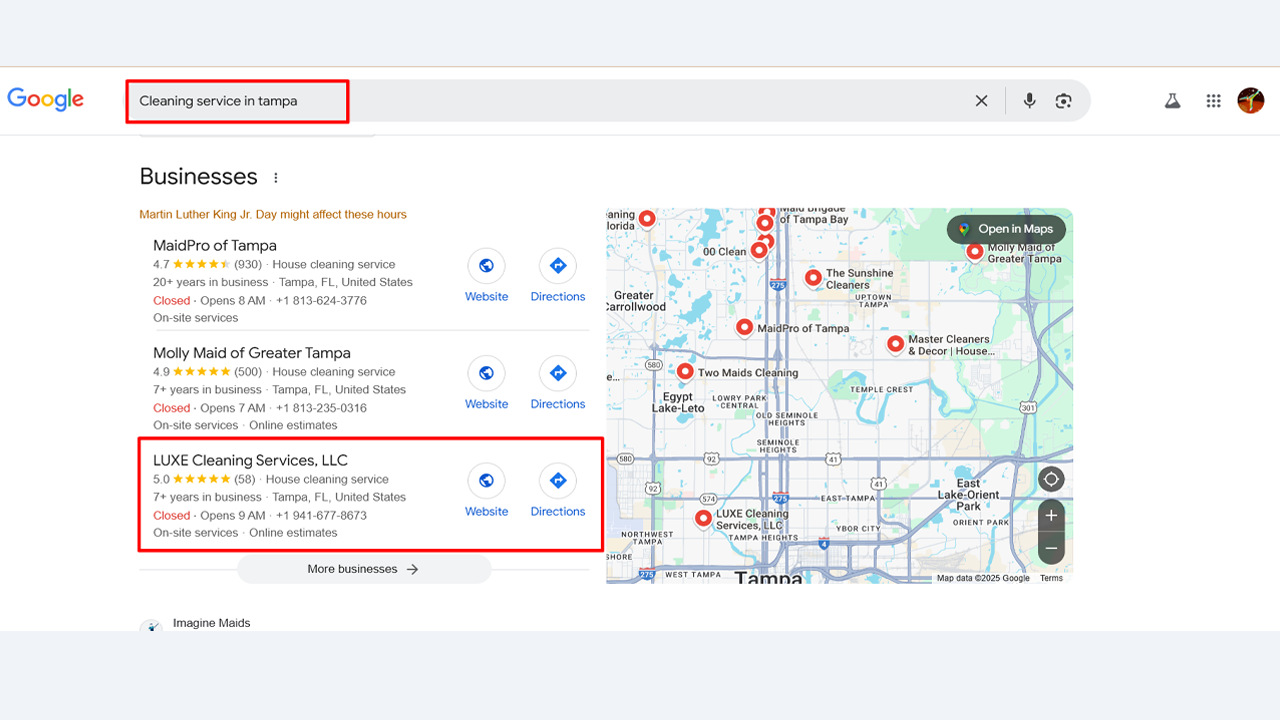Expand the More businesses list
The height and width of the screenshot is (720, 1280).
click(364, 569)
